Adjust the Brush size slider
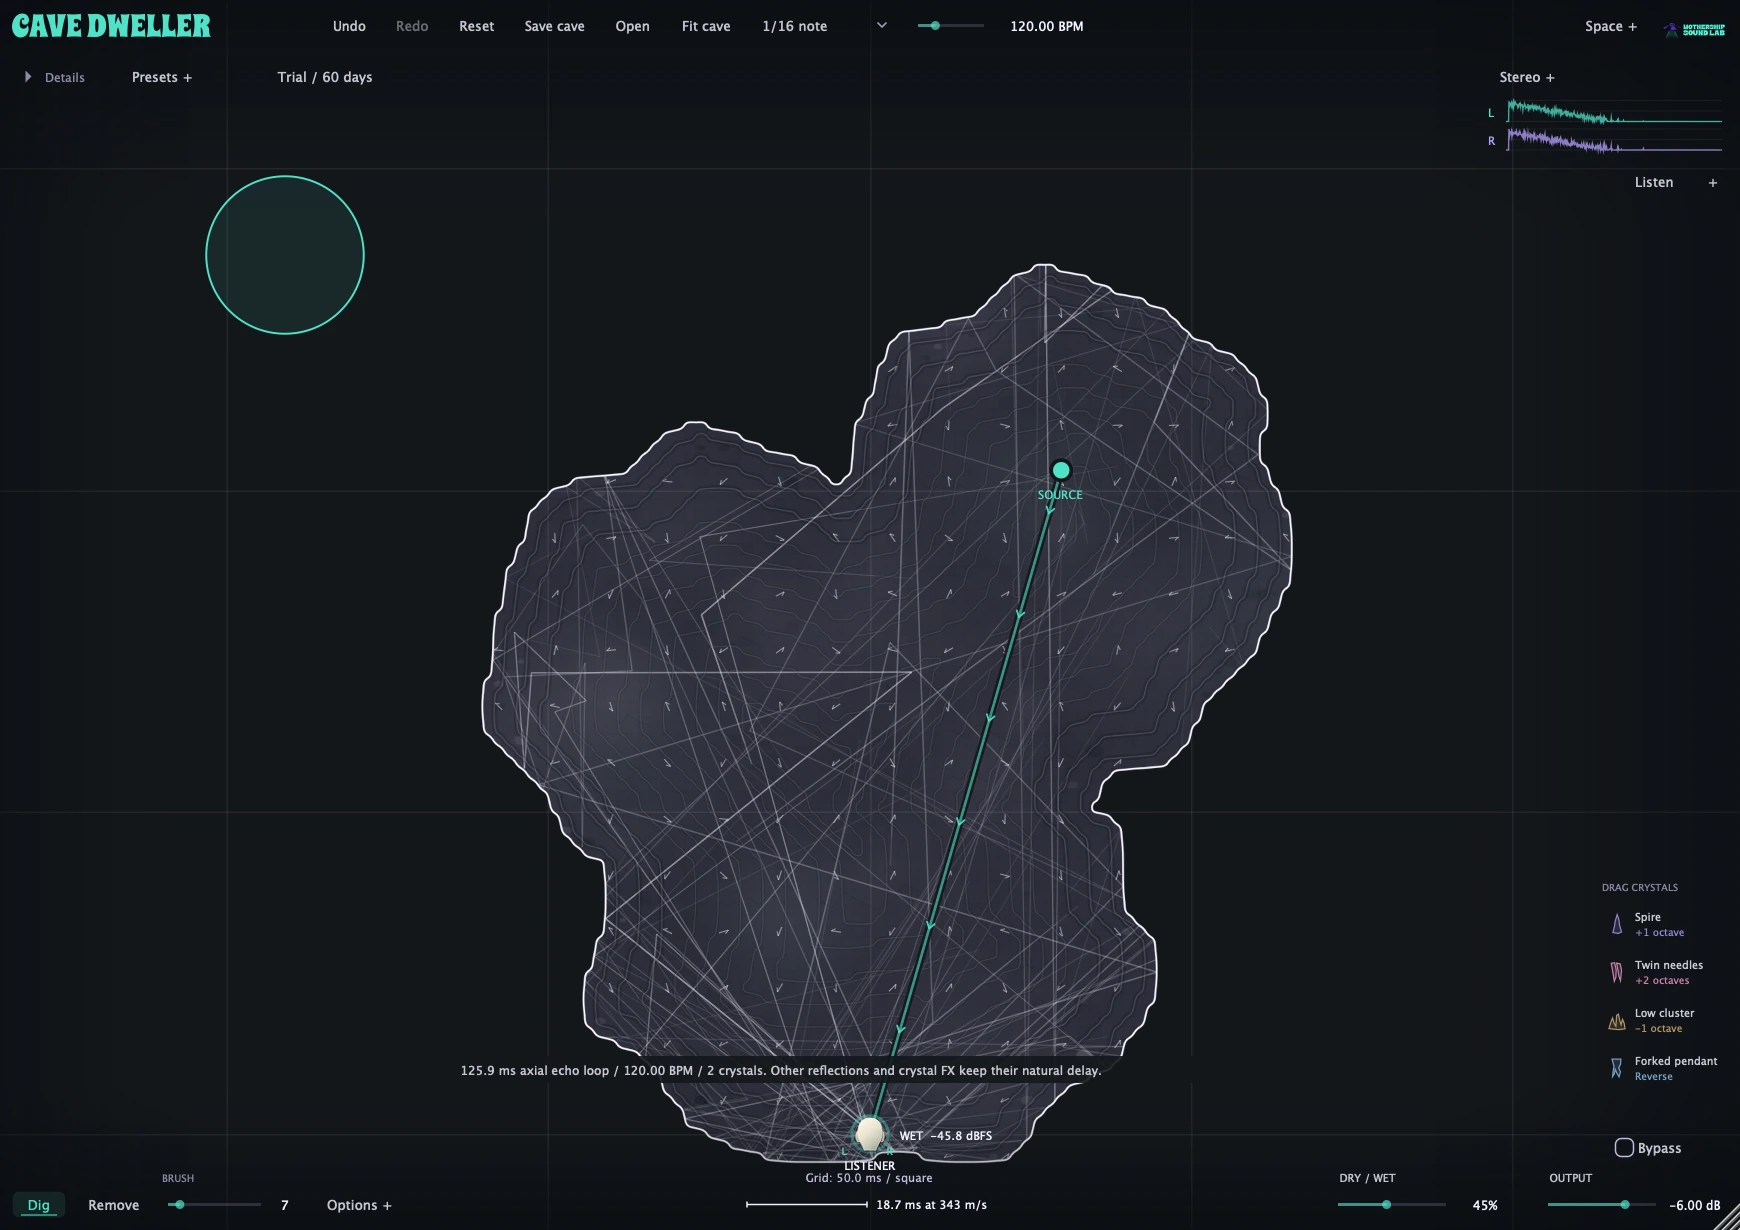This screenshot has width=1740, height=1230. 214,1205
